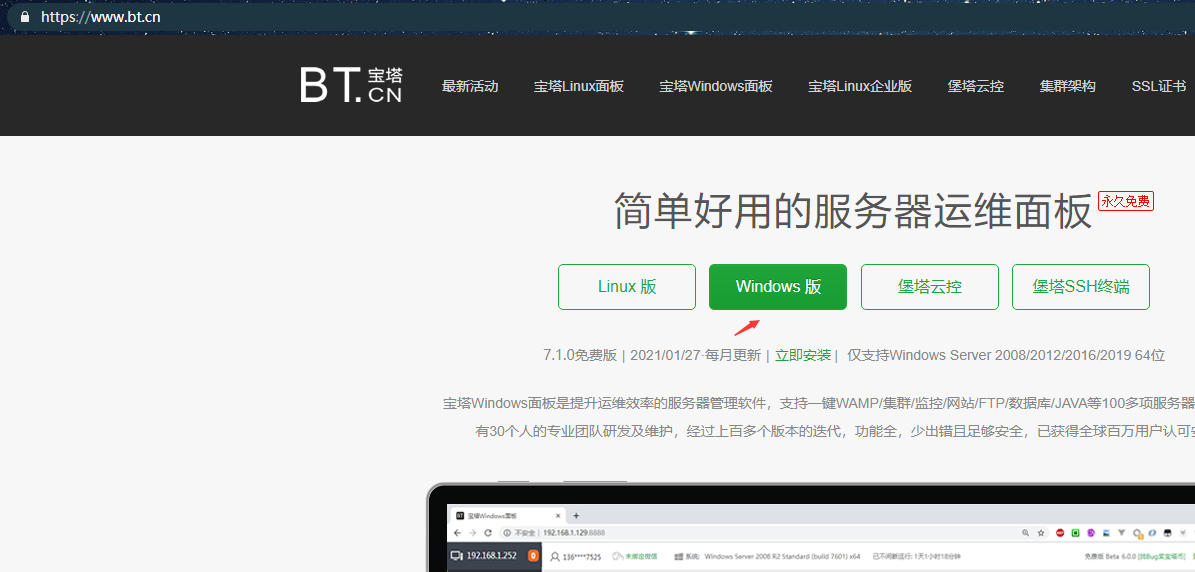Click the 仅支持Windows Server 2008/2012/2016/2019 64位 text
Screen dimensions: 1195x572
coord(1006,355)
